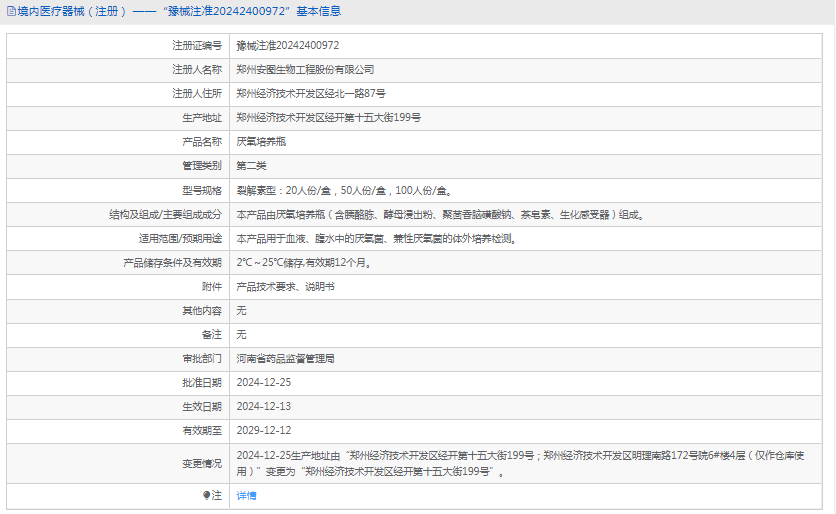Click the 注册人住所 label
This screenshot has width=836, height=514.
(197, 94)
